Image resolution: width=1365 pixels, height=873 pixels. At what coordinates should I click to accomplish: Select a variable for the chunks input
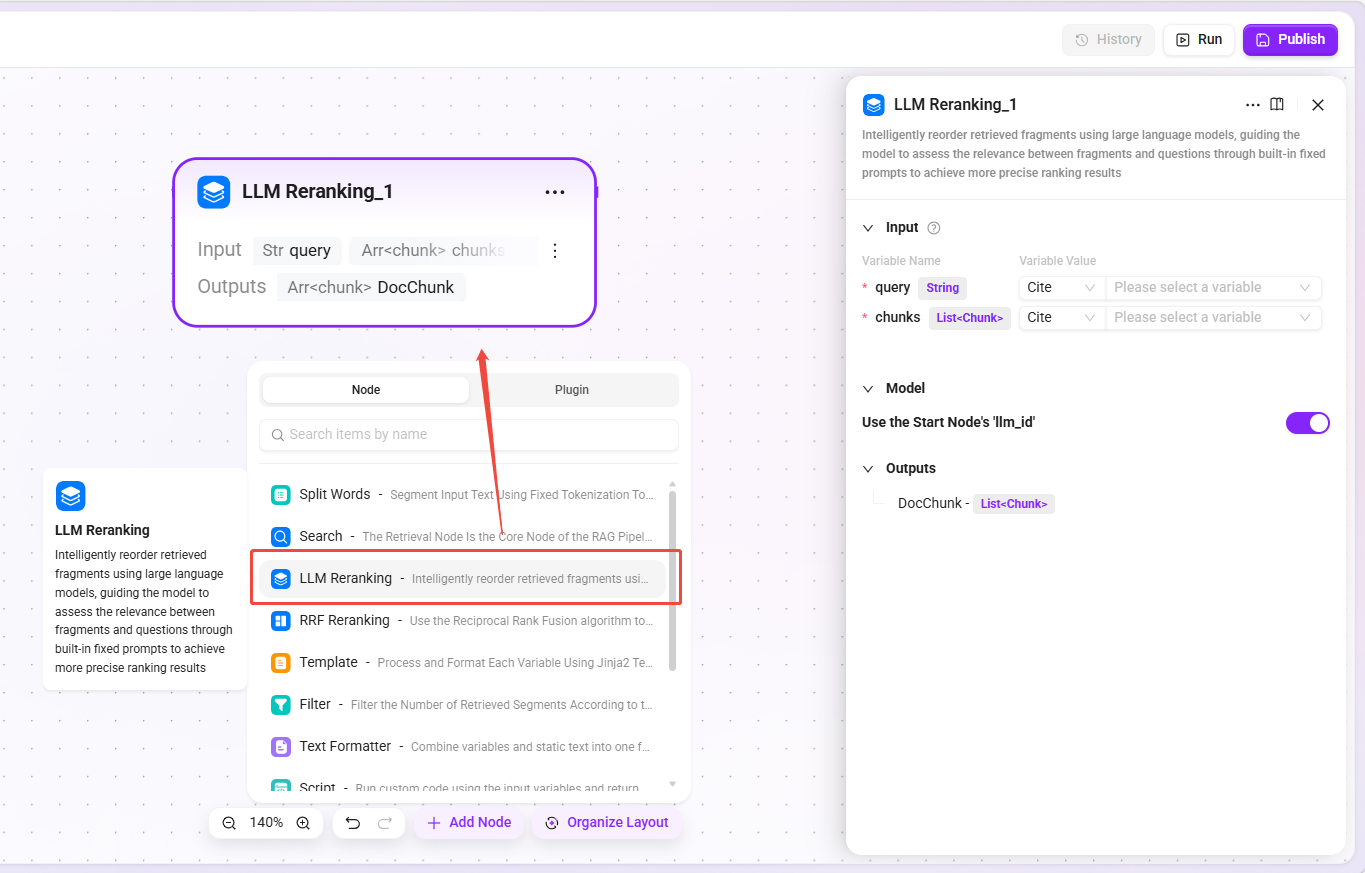click(x=1213, y=317)
